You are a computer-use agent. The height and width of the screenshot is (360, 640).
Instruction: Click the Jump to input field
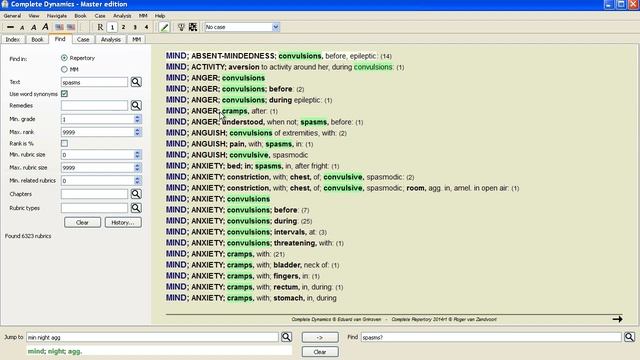[x=152, y=337]
